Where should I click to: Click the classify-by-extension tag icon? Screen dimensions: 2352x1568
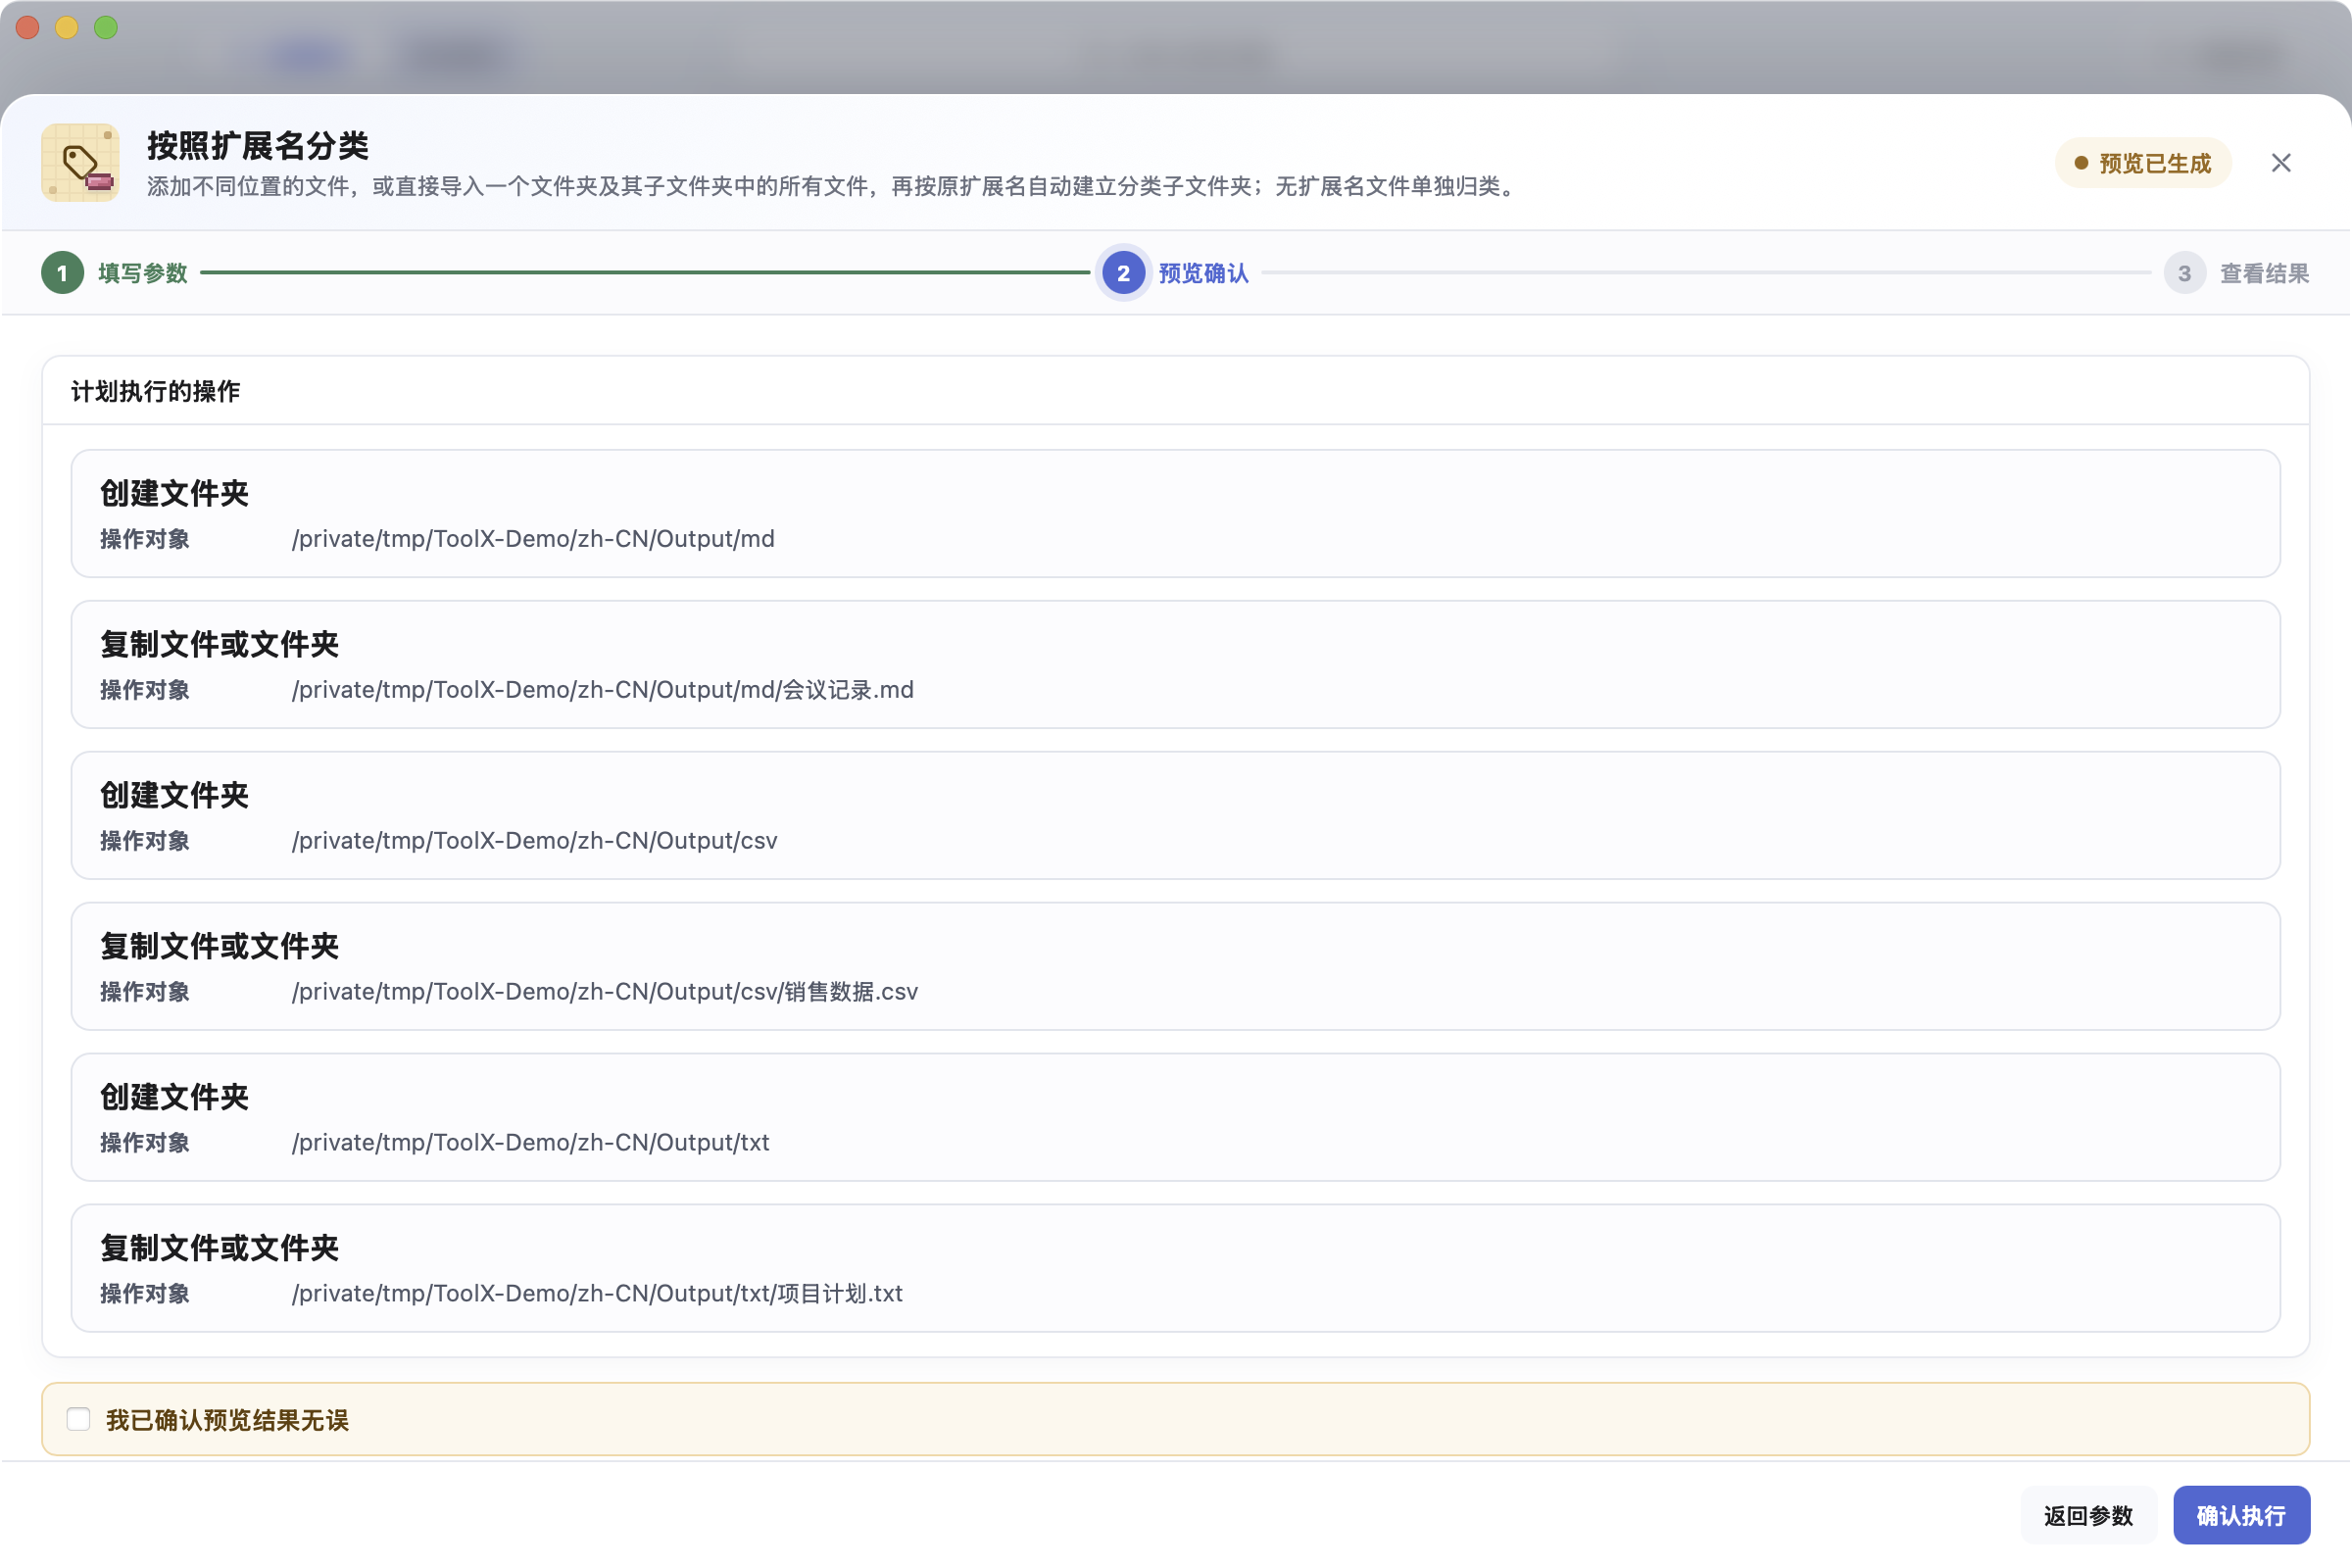(x=80, y=163)
